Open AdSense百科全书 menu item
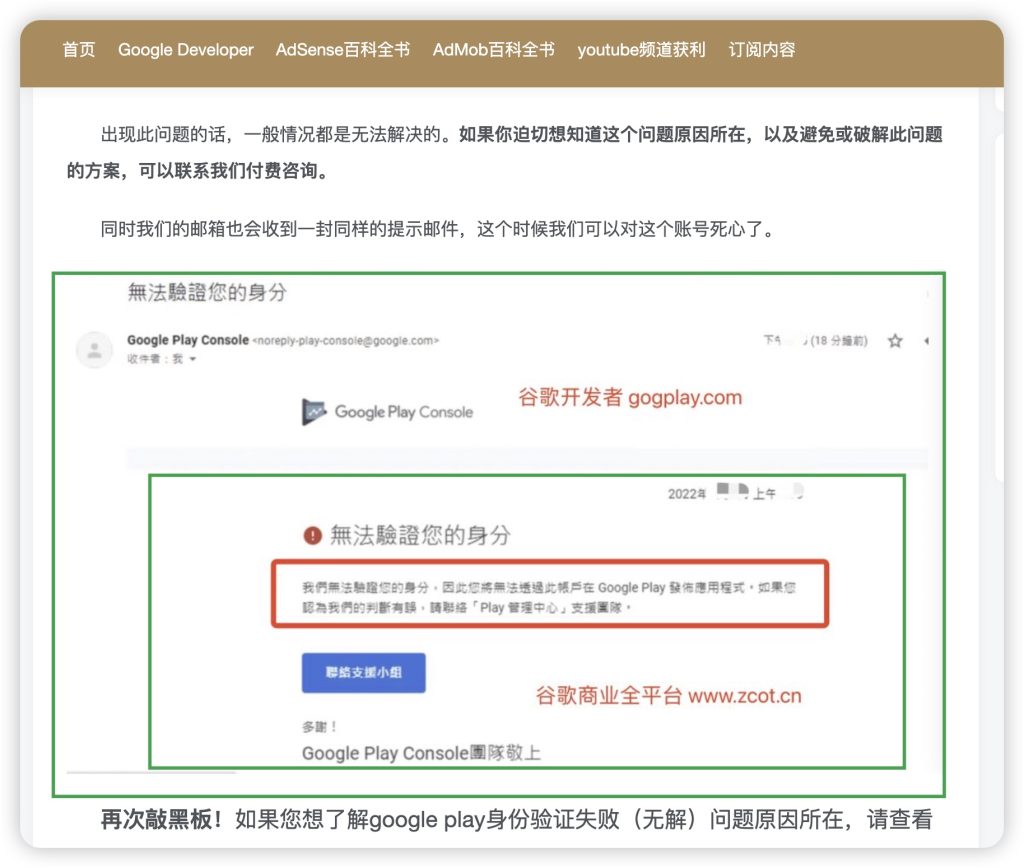Image resolution: width=1024 pixels, height=868 pixels. [343, 50]
